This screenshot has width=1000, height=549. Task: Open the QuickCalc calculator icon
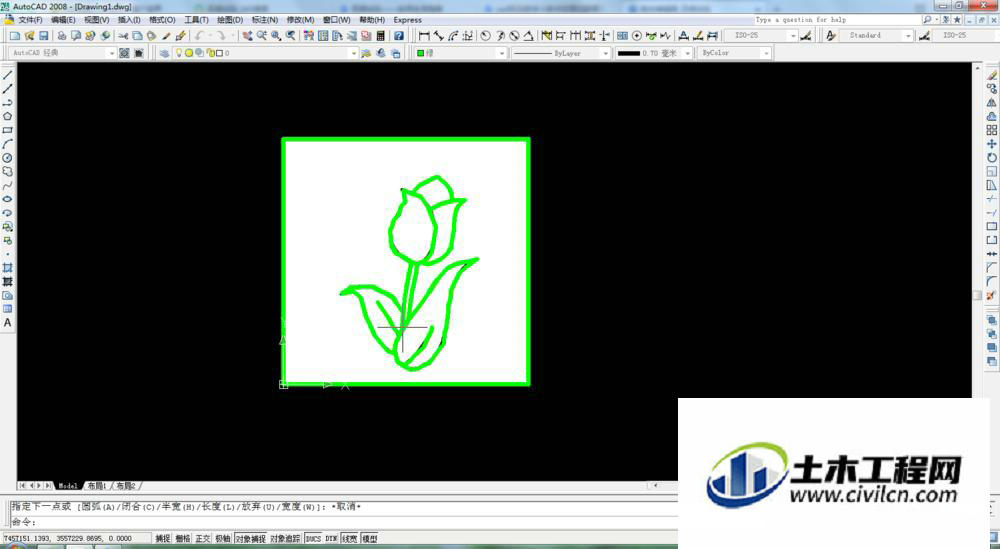(x=381, y=36)
